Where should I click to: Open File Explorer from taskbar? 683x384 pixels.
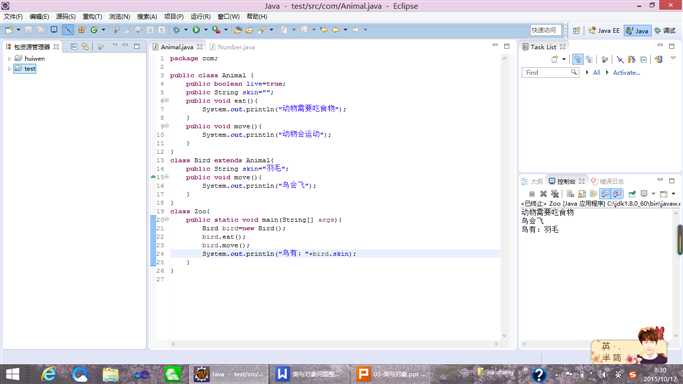[110, 374]
